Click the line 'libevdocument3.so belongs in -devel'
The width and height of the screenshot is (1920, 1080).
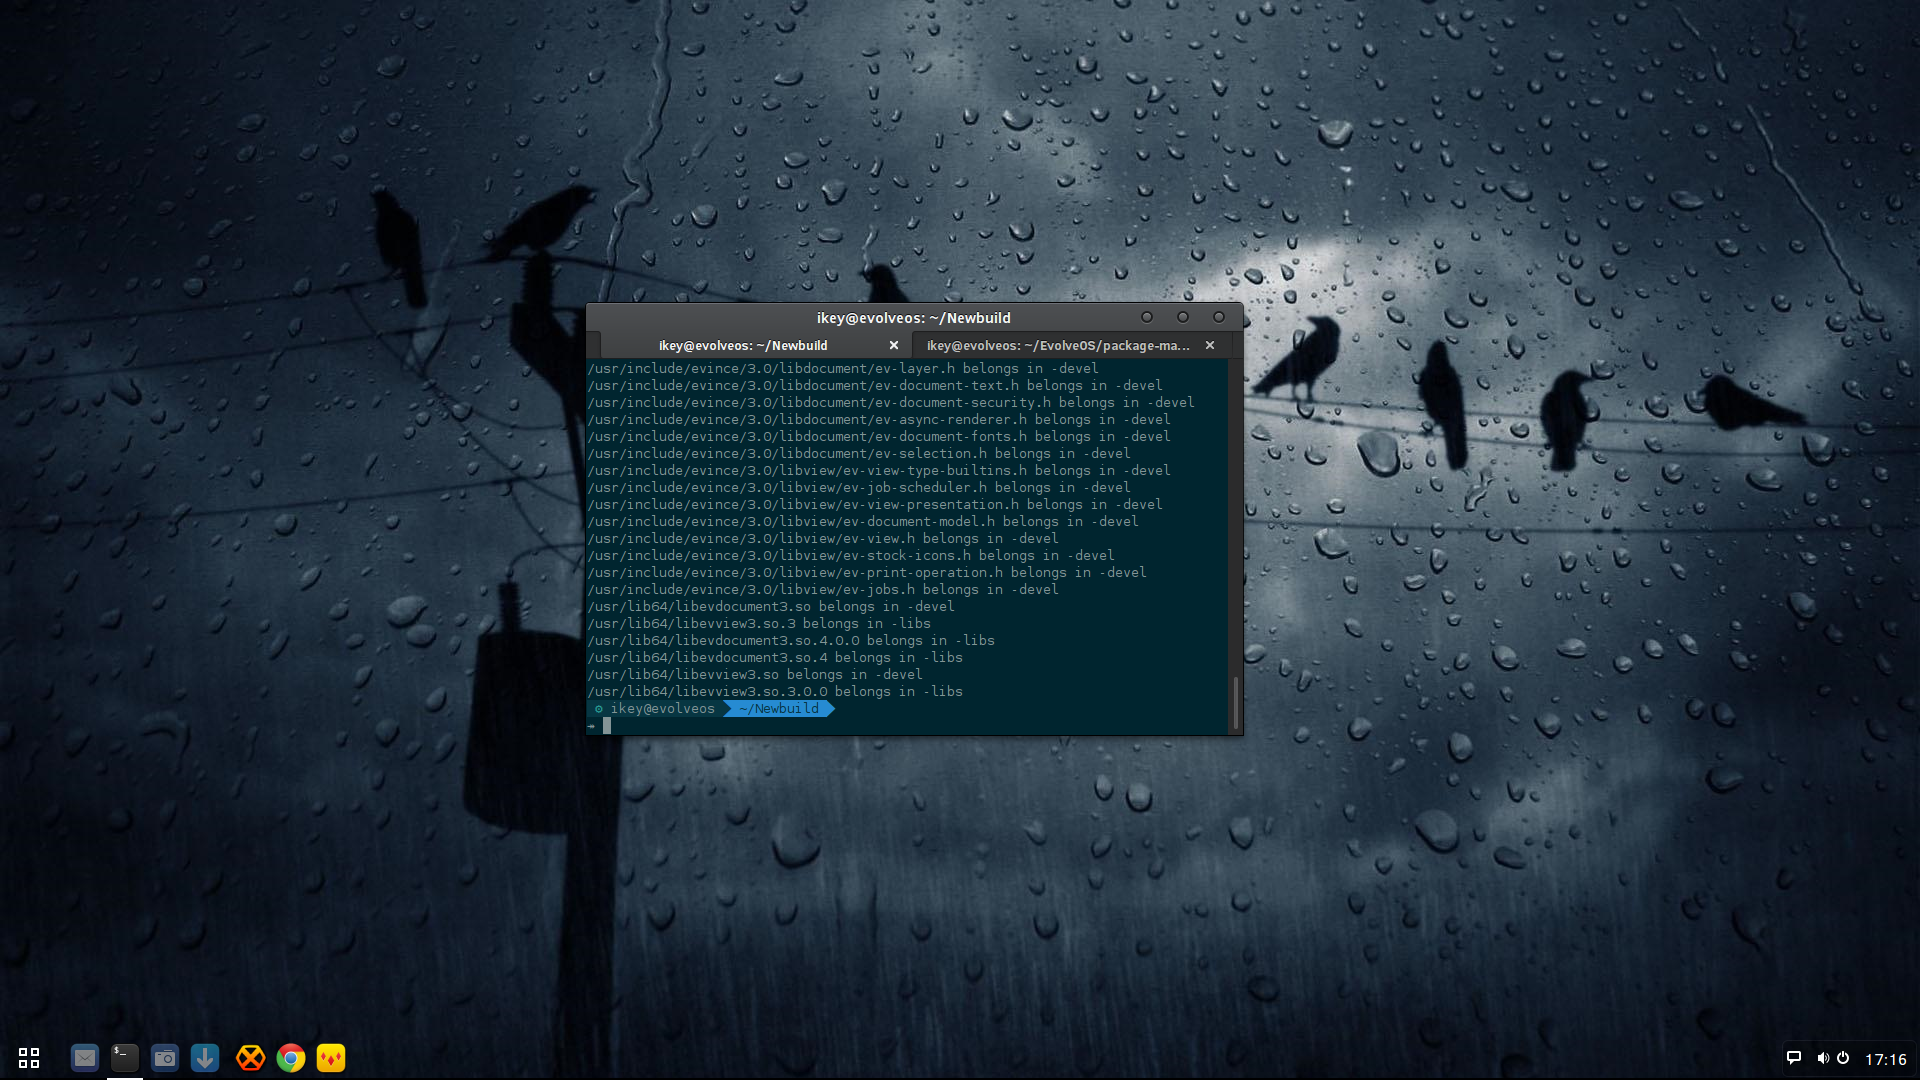771,607
